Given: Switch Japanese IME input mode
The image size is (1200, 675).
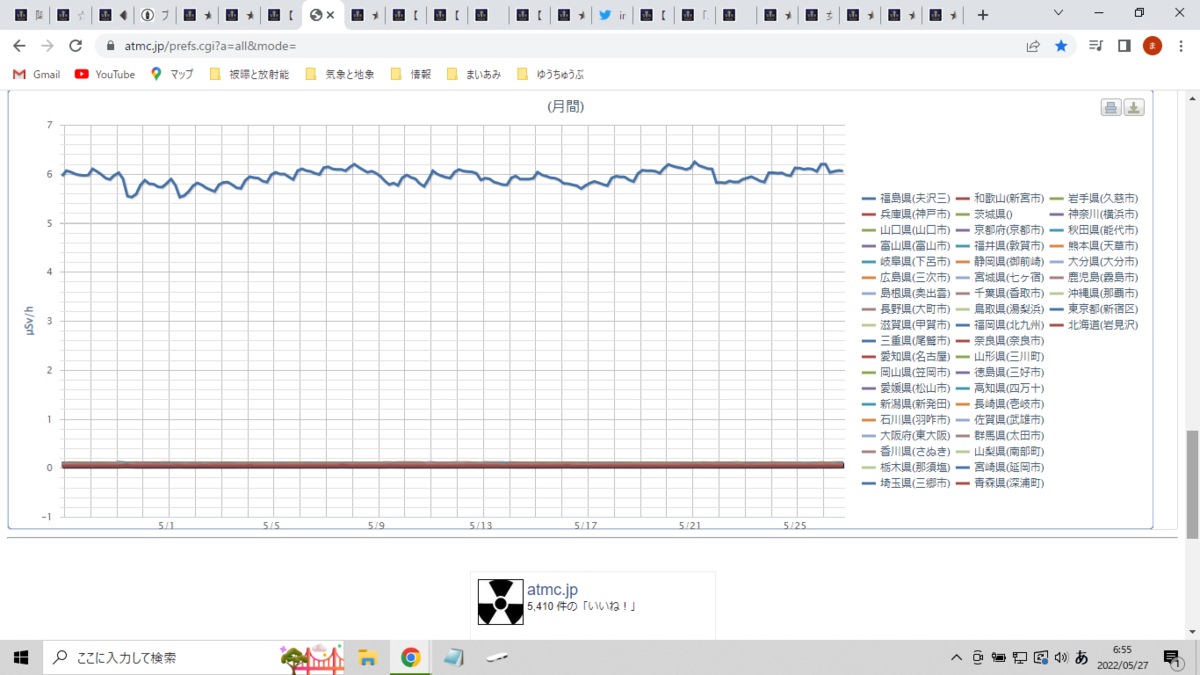Looking at the screenshot, I should 1081,658.
